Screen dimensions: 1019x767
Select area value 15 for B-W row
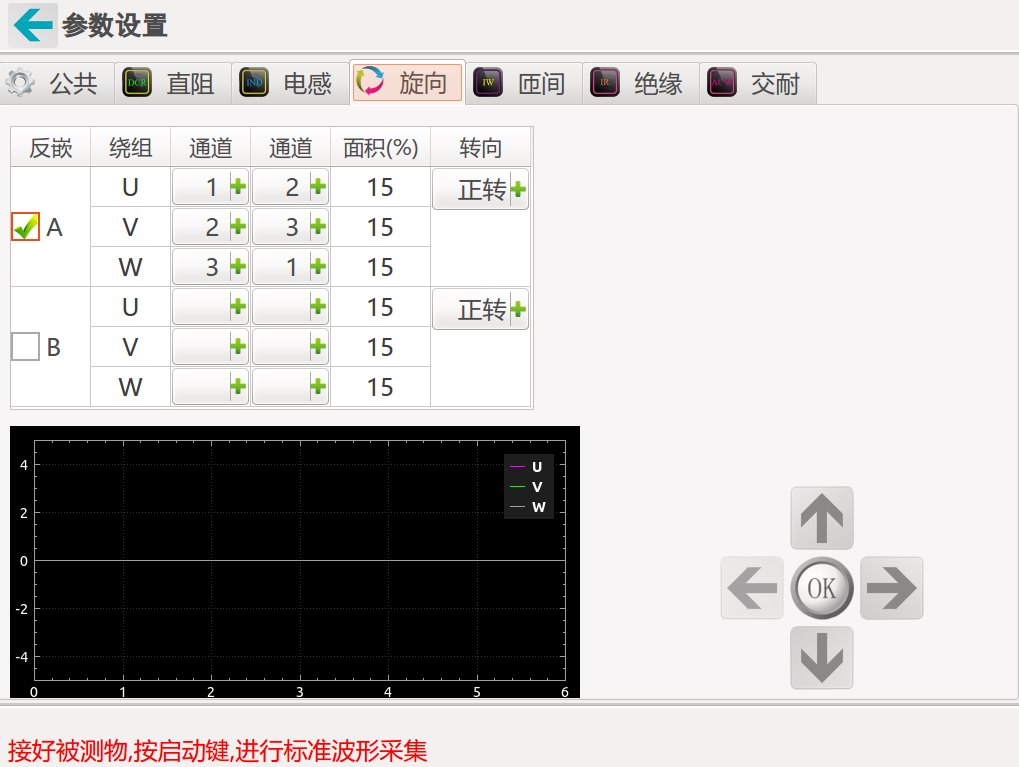[x=380, y=387]
